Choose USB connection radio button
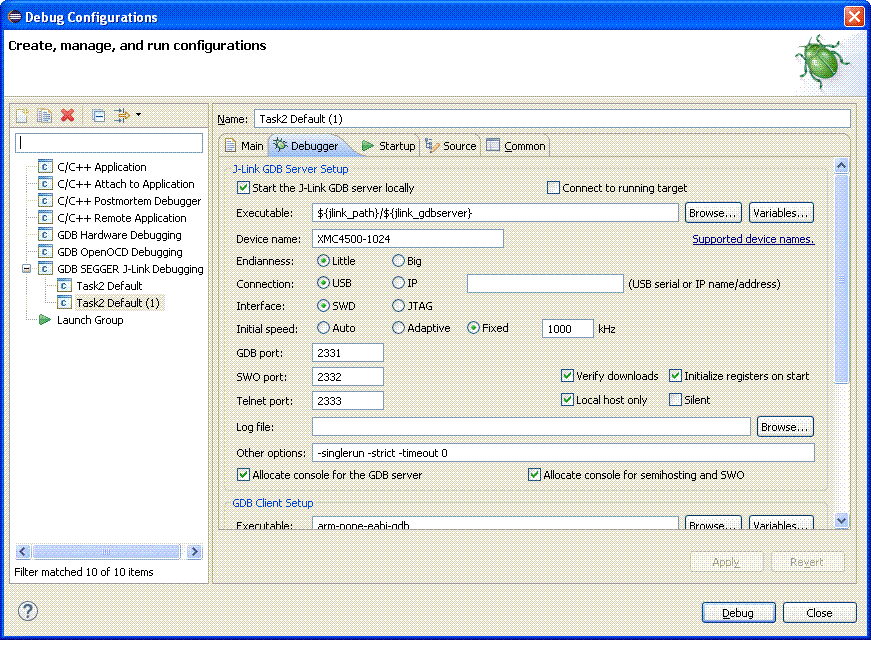 click(x=323, y=283)
